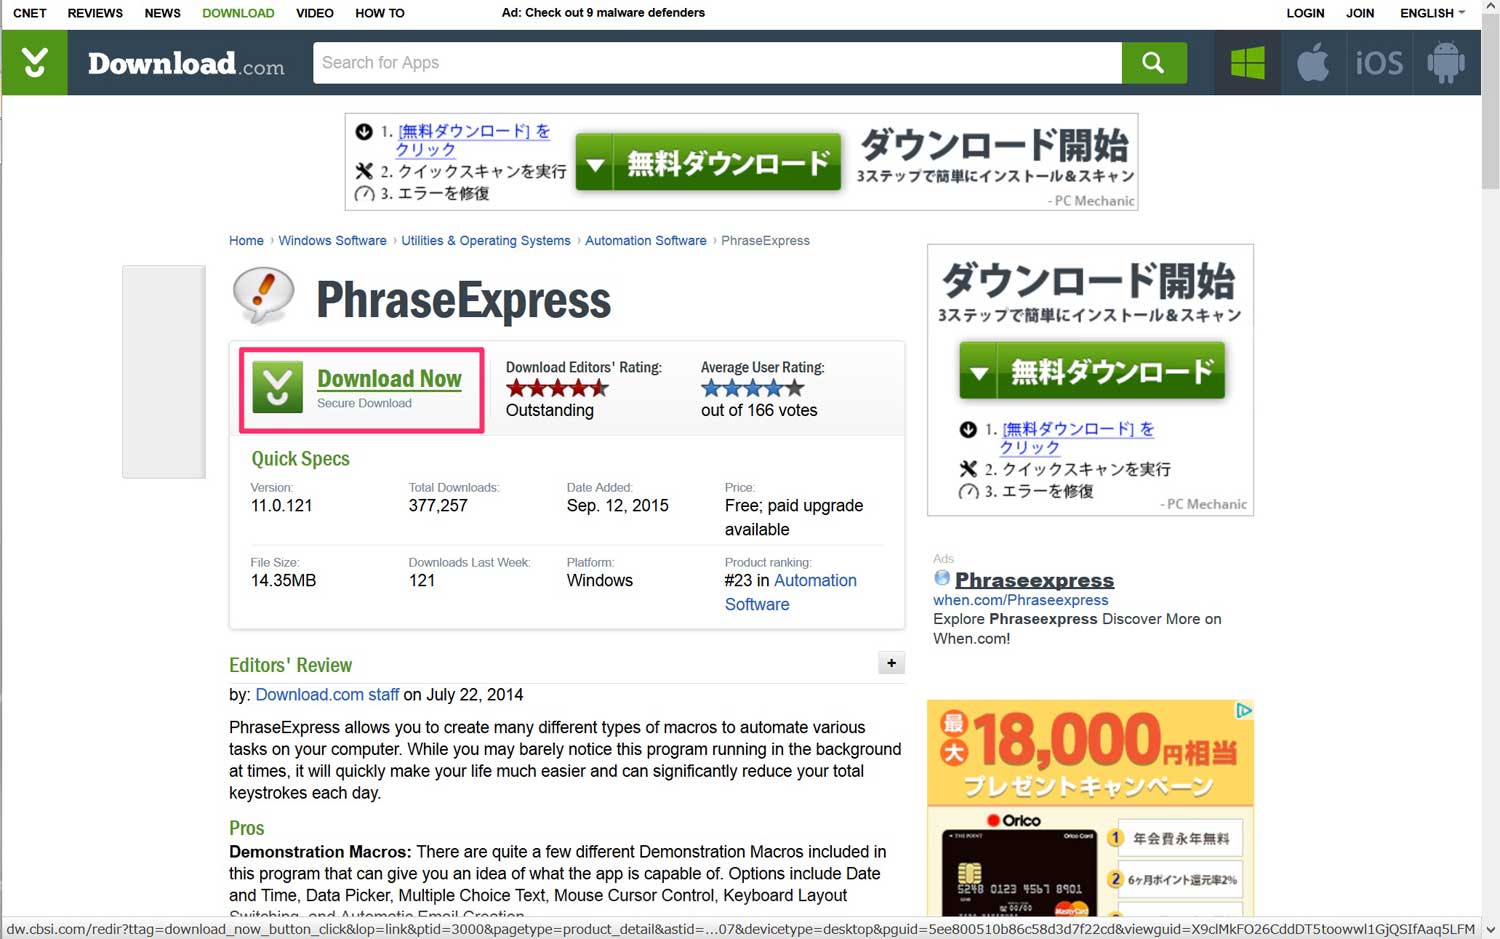Click total downloads value 377,257

click(438, 506)
